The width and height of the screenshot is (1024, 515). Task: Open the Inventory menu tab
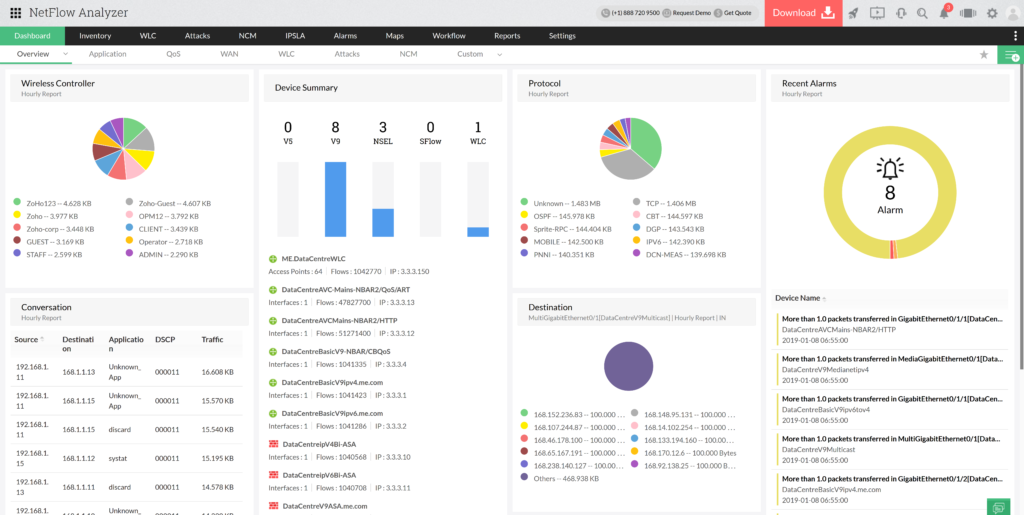pos(95,36)
